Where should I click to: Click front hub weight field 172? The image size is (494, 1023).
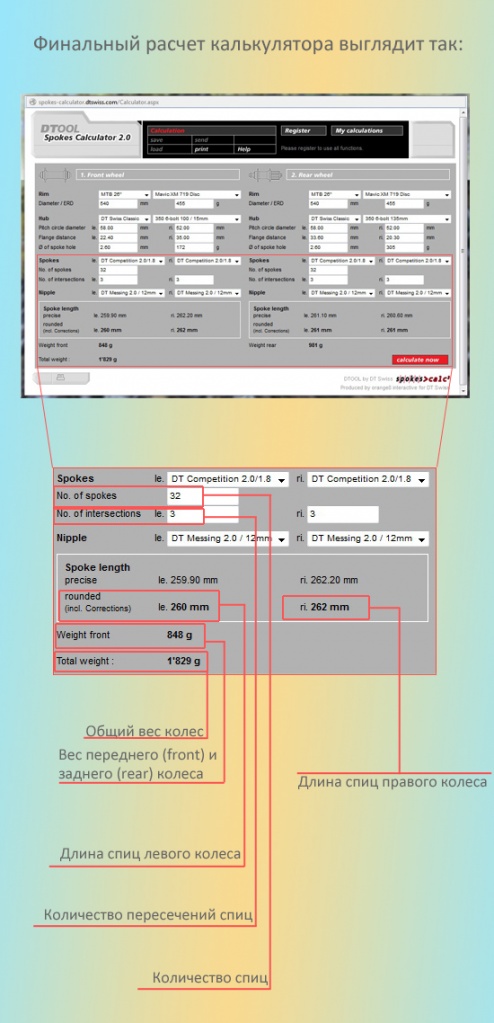pos(194,247)
